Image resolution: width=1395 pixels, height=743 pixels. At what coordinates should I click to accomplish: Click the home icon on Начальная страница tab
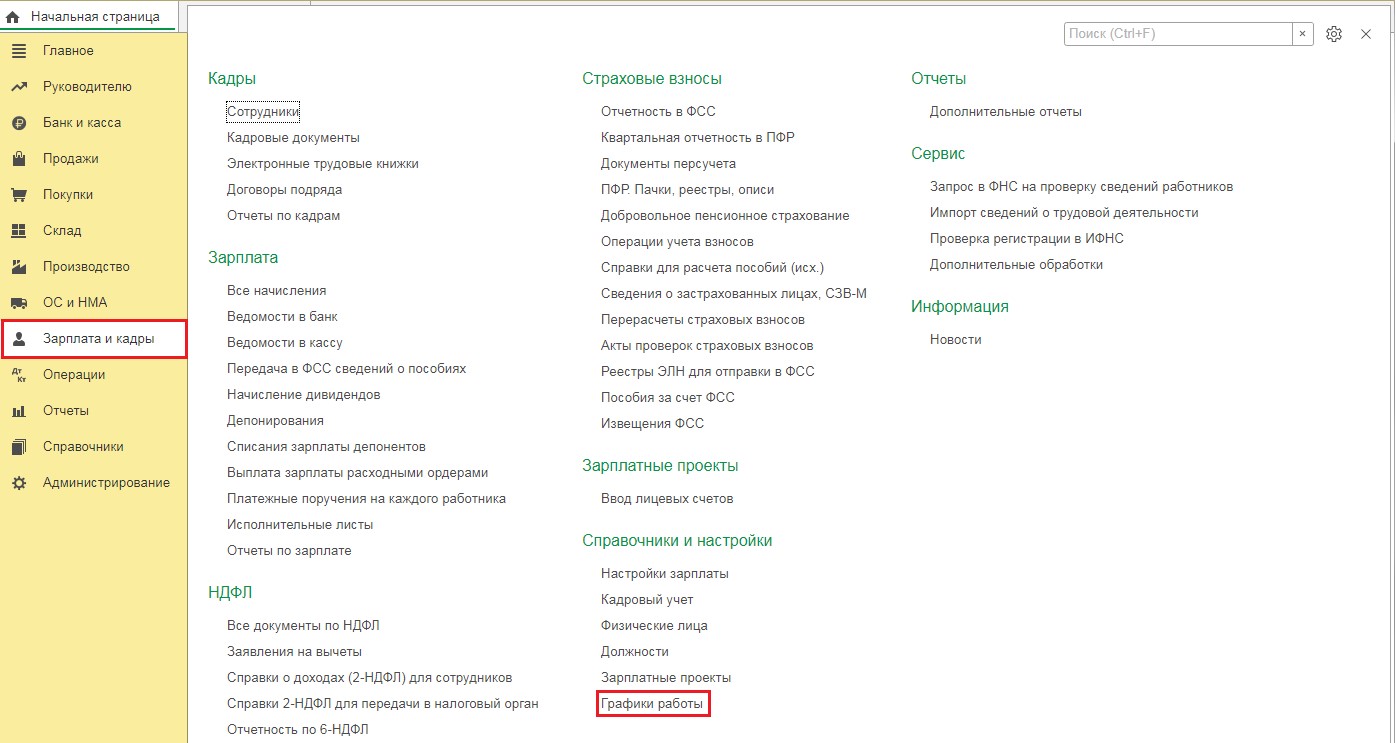[13, 17]
